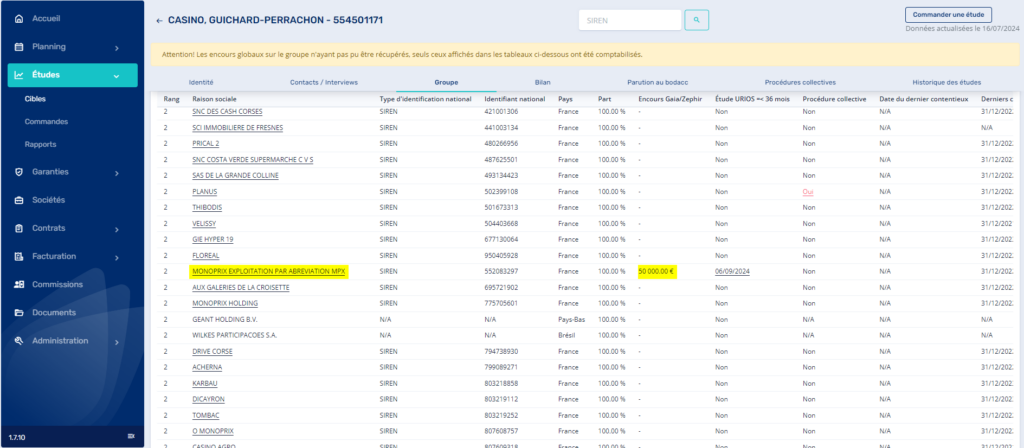Open the DICAYRON company link

click(x=208, y=400)
